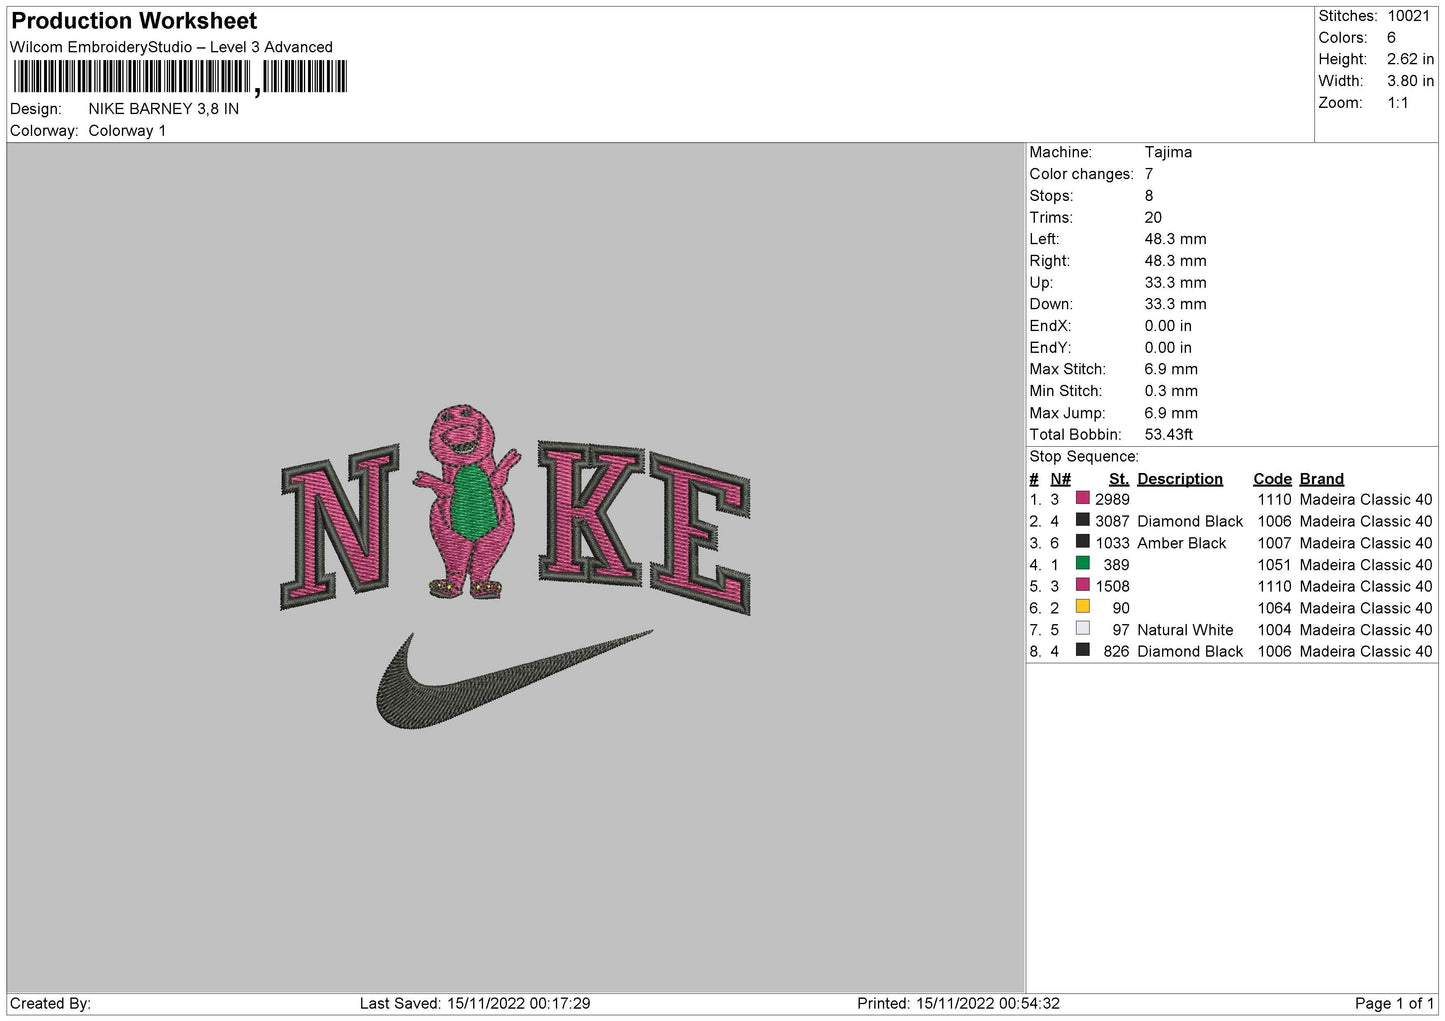
Task: Click the Barney figure in the preview
Action: click(x=470, y=500)
